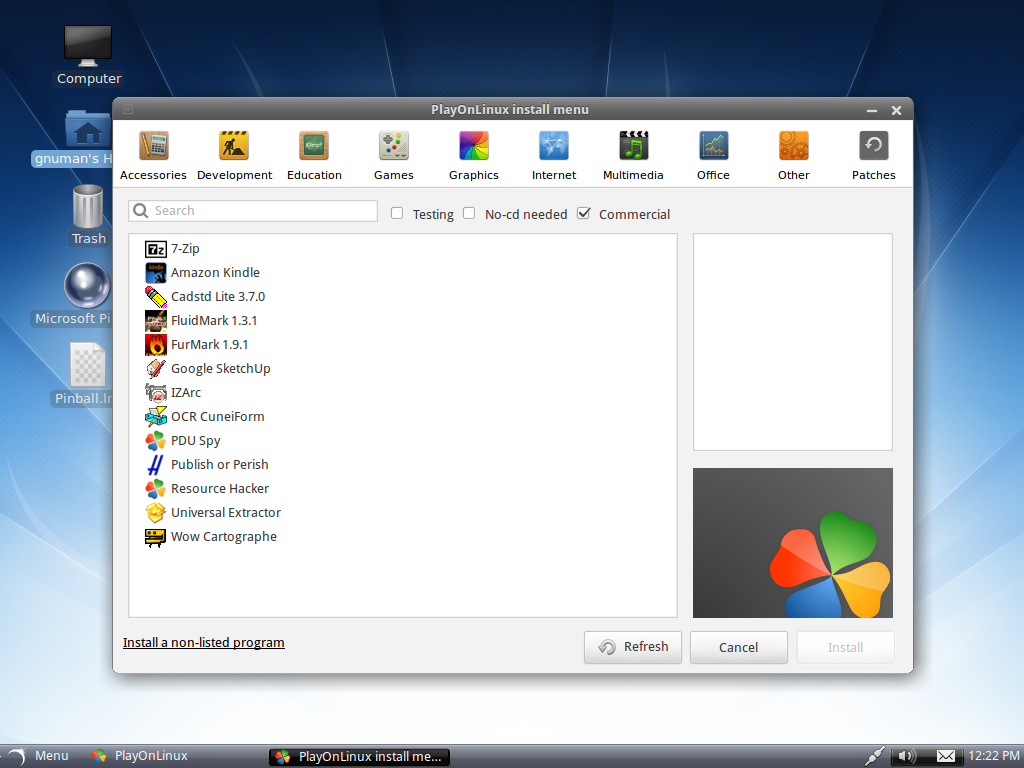Open the Internet category icon

coord(554,146)
